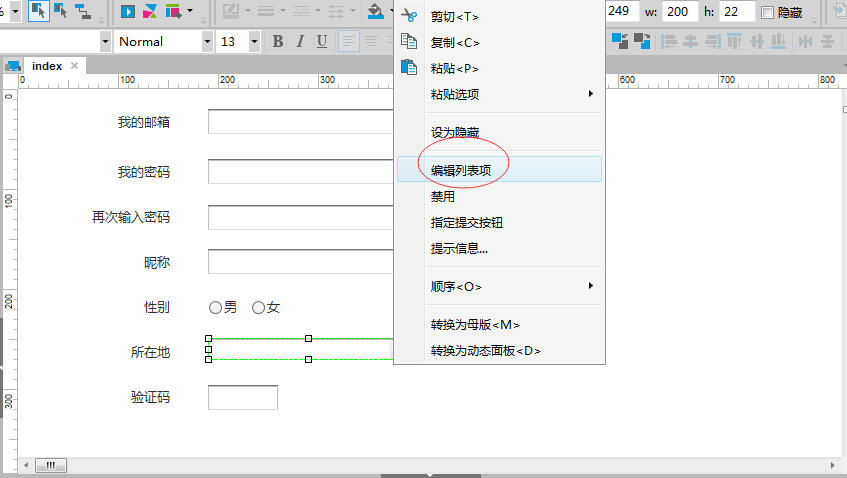Screen dimensions: 847x478
Task: Select the 女 radio button
Action: [x=258, y=308]
